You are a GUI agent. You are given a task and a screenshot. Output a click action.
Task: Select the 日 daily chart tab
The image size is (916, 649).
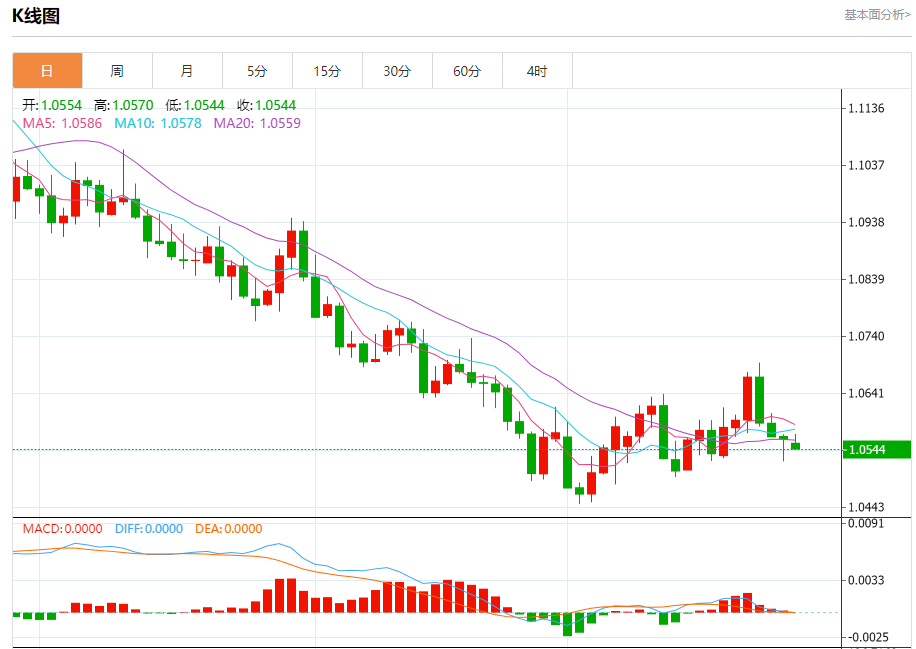point(47,71)
